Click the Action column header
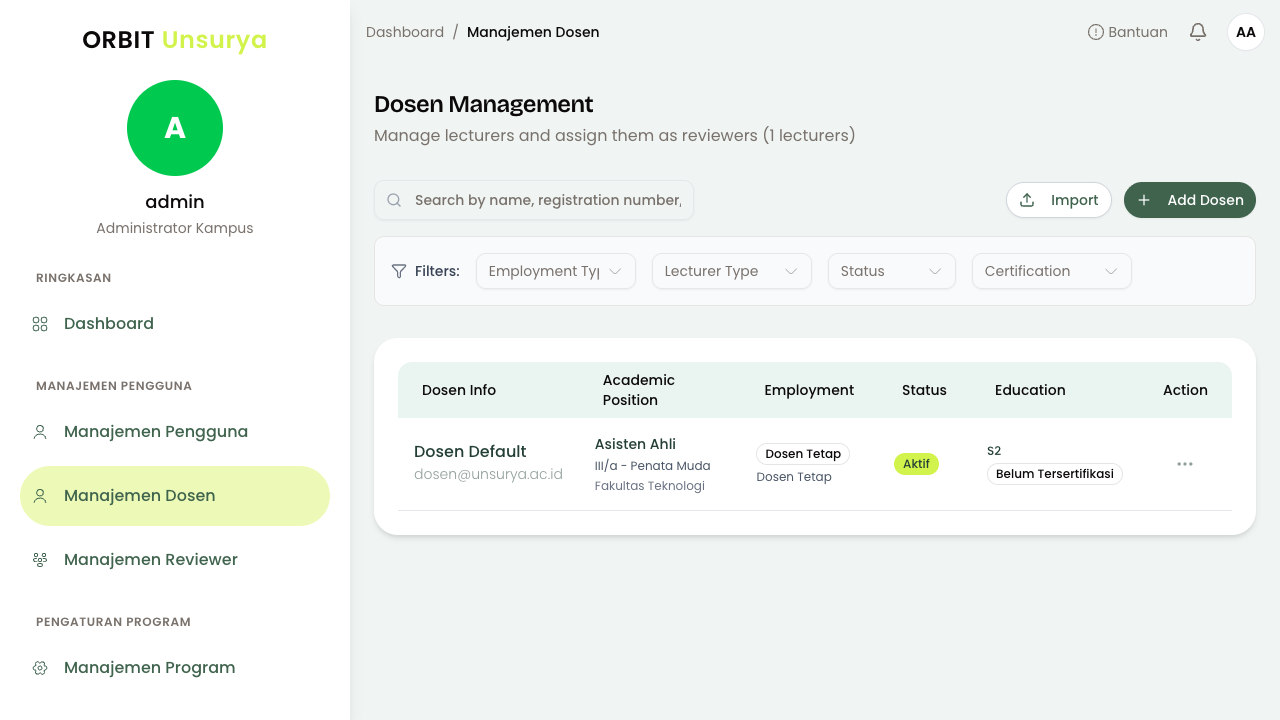Screen dimensions: 1280x720 [x=1185, y=390]
